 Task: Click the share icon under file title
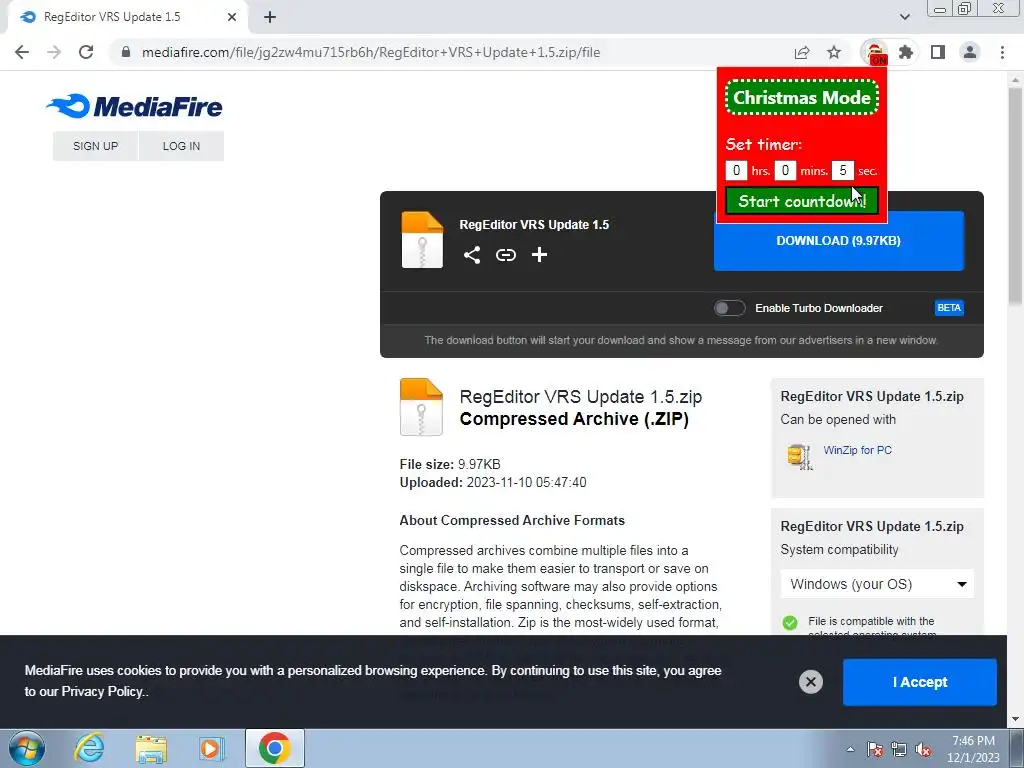point(472,255)
